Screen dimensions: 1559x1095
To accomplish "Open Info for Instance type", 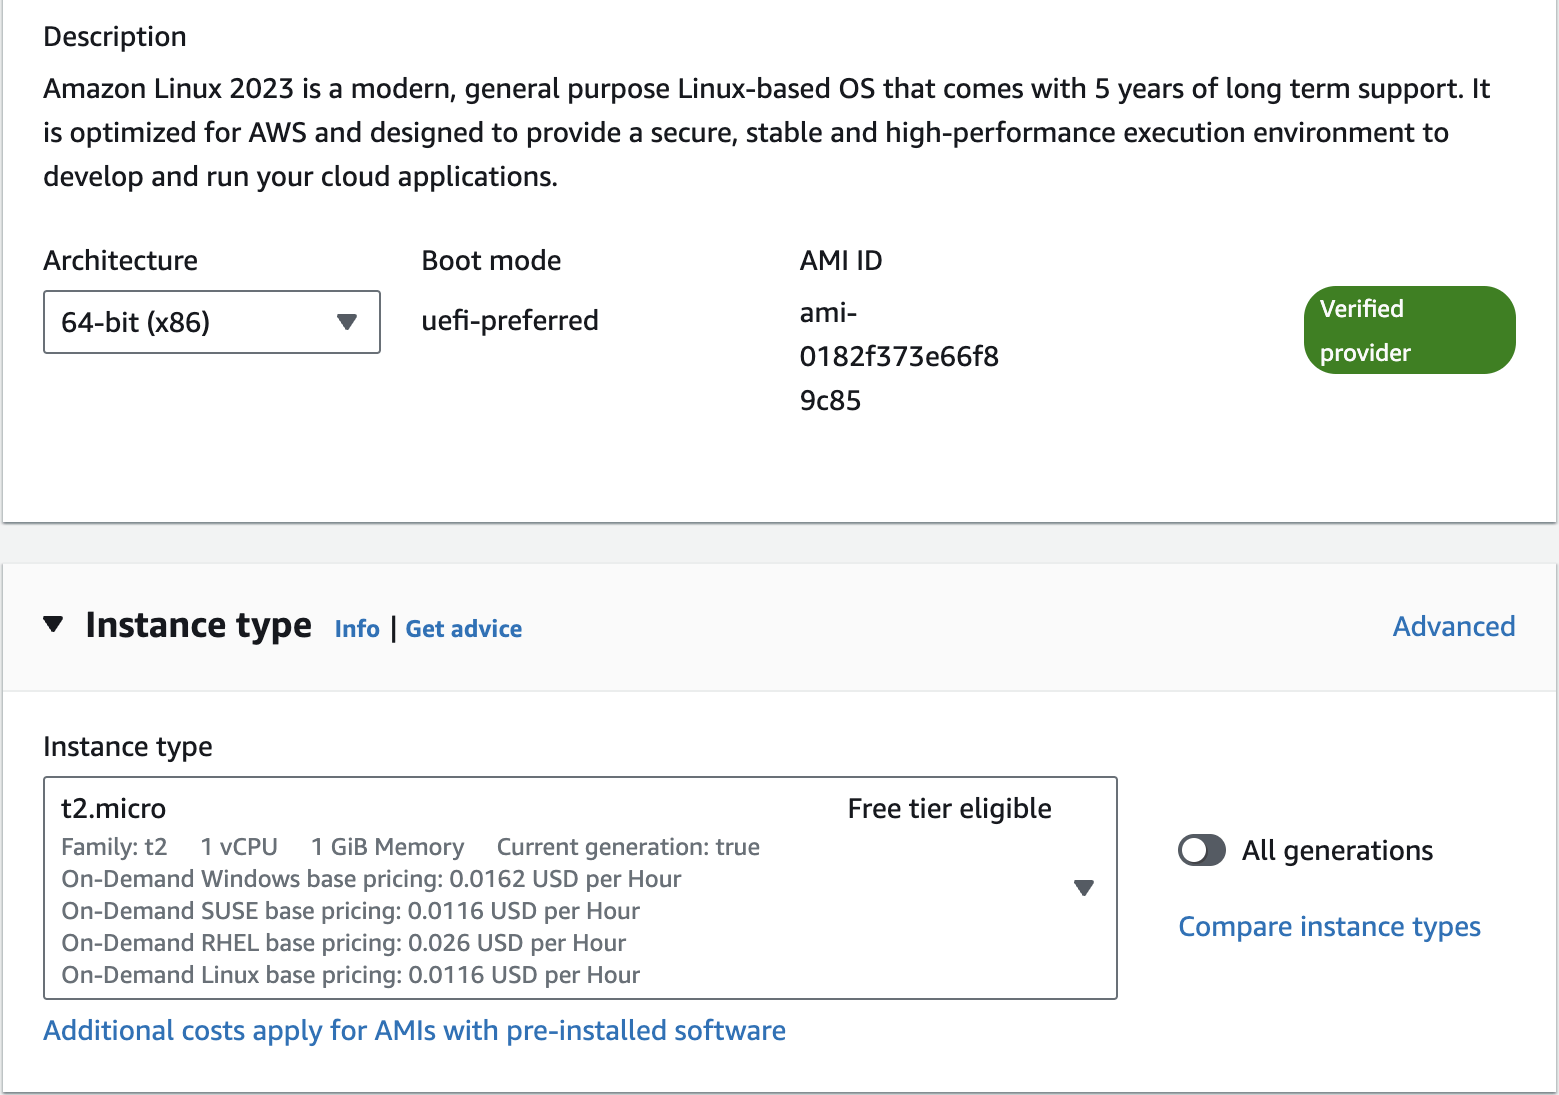I will [357, 629].
